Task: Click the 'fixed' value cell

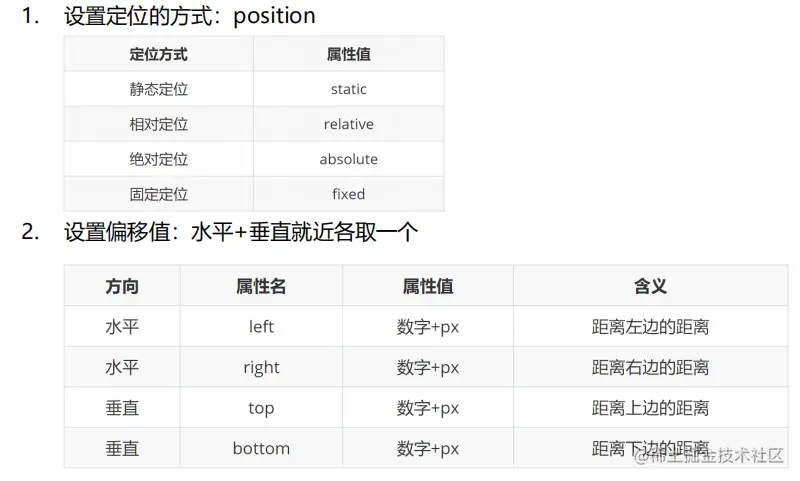Action: 348,194
